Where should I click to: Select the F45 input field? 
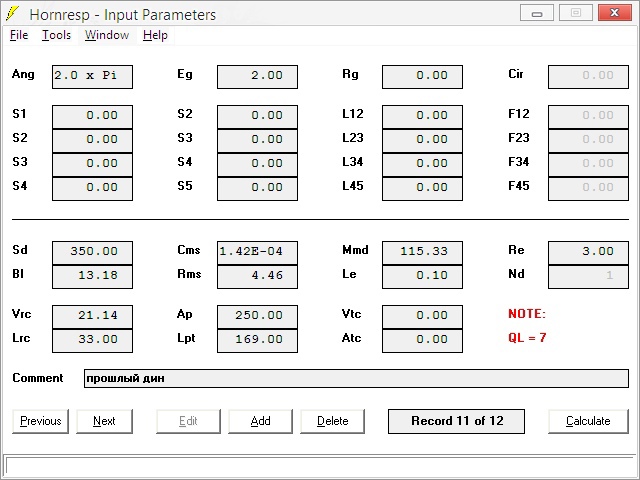pyautogui.click(x=588, y=189)
